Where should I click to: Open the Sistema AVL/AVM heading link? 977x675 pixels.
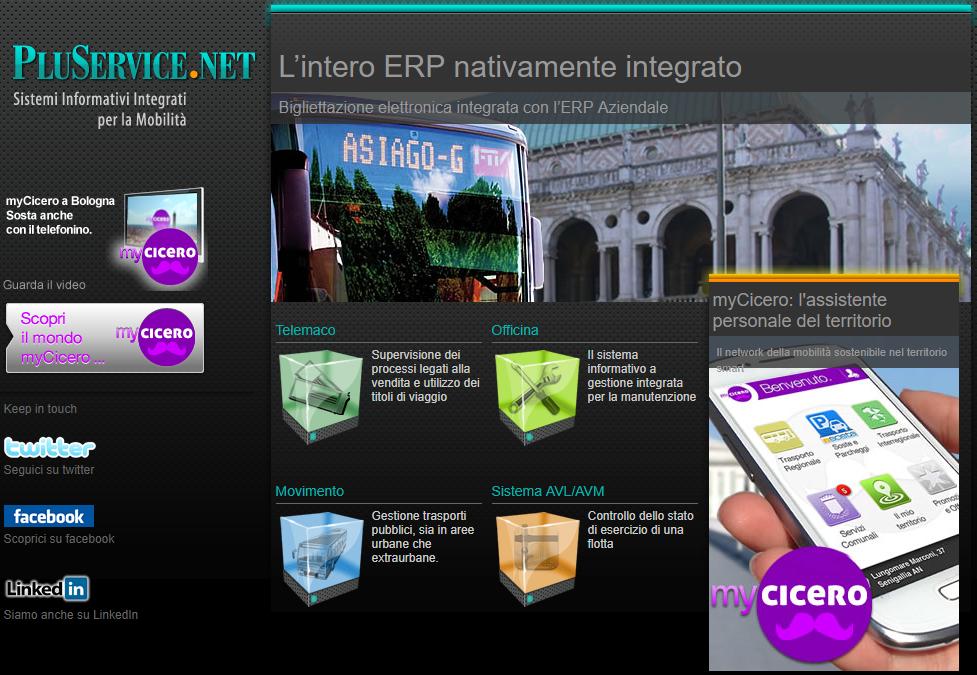click(x=548, y=491)
